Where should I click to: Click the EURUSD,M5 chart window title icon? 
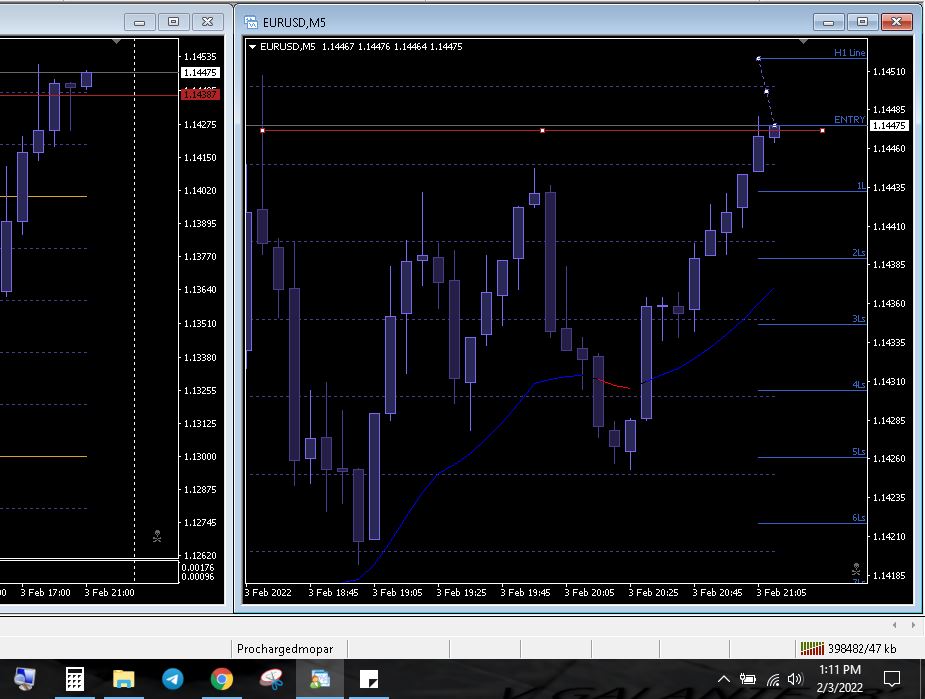pos(251,22)
